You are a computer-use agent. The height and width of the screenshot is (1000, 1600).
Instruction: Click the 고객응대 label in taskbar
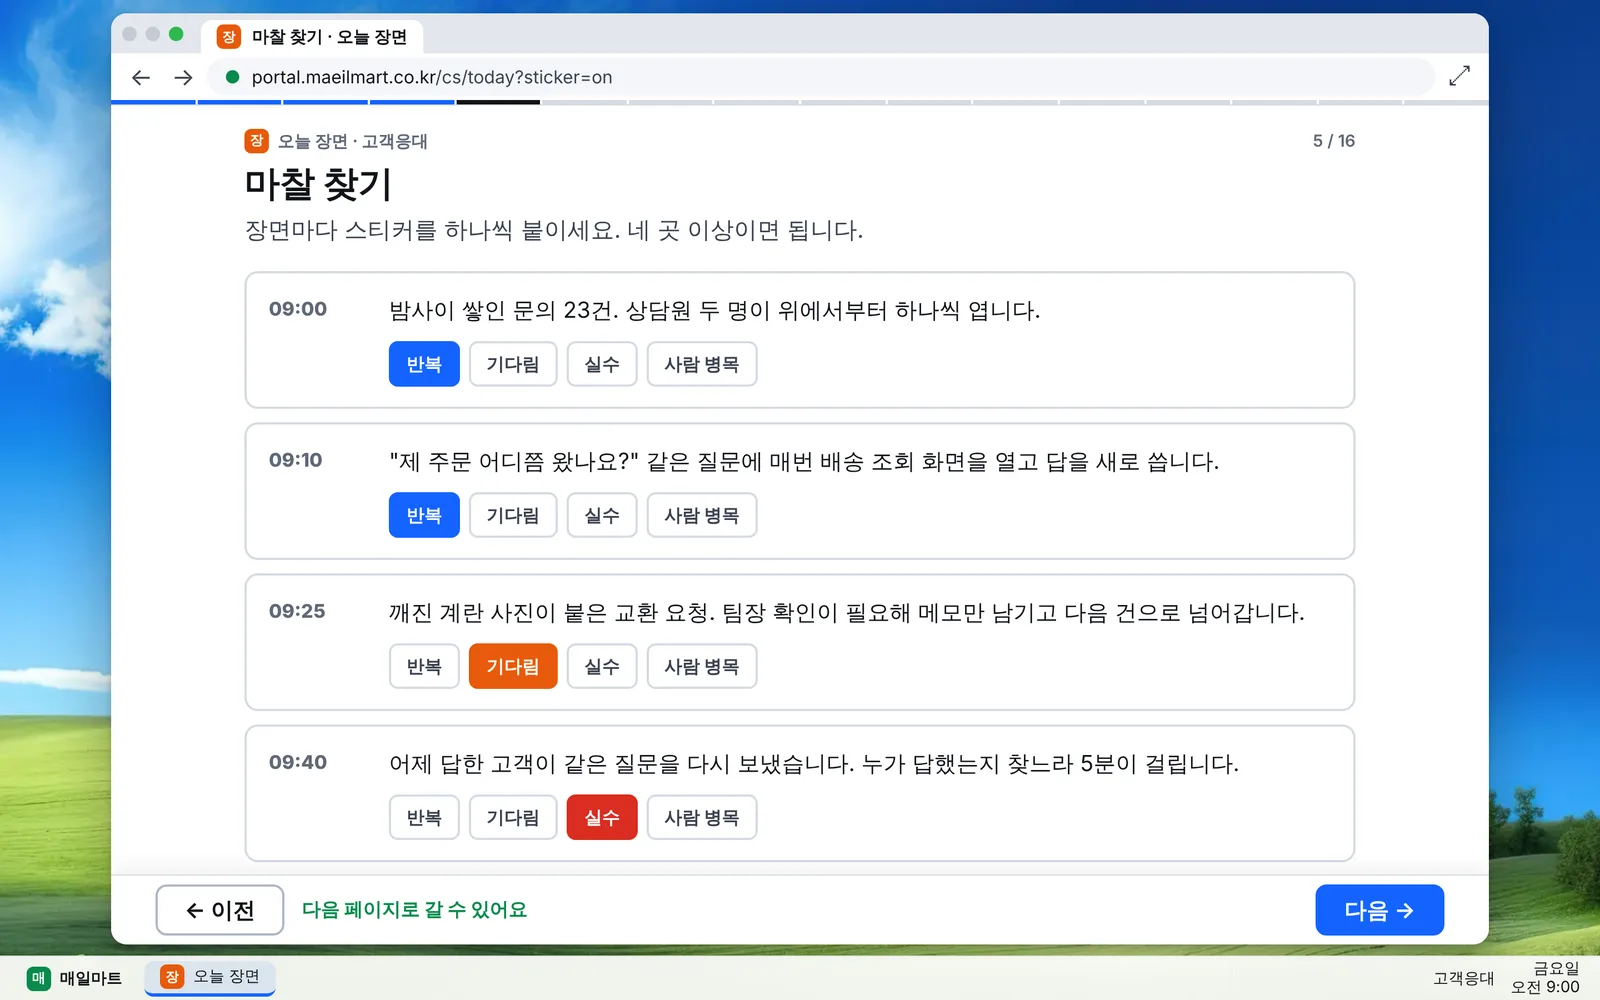click(x=1463, y=978)
